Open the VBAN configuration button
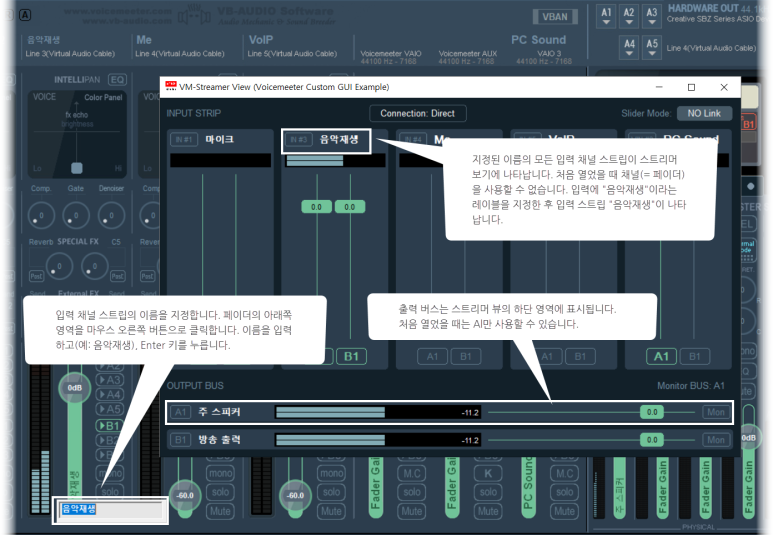 click(555, 17)
